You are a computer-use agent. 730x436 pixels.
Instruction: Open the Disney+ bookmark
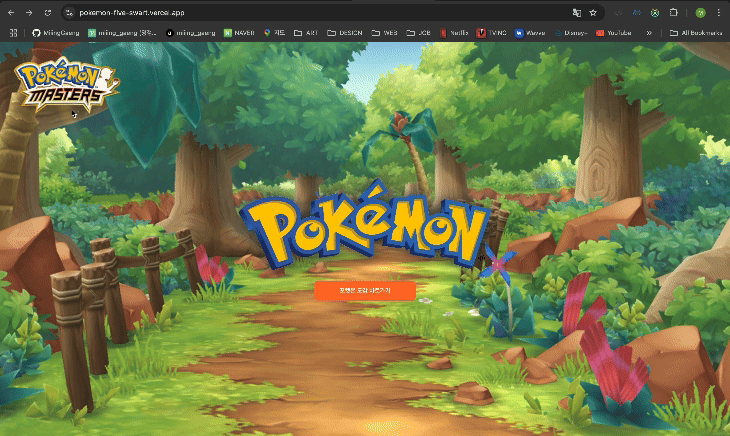[571, 33]
